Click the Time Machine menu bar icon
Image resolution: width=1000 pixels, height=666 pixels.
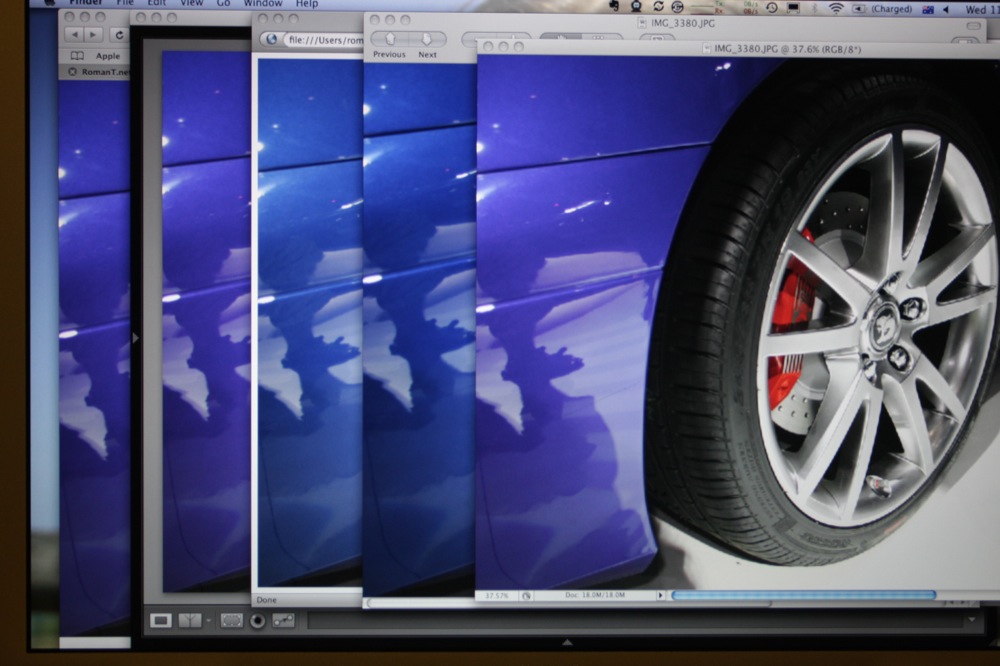pyautogui.click(x=771, y=8)
